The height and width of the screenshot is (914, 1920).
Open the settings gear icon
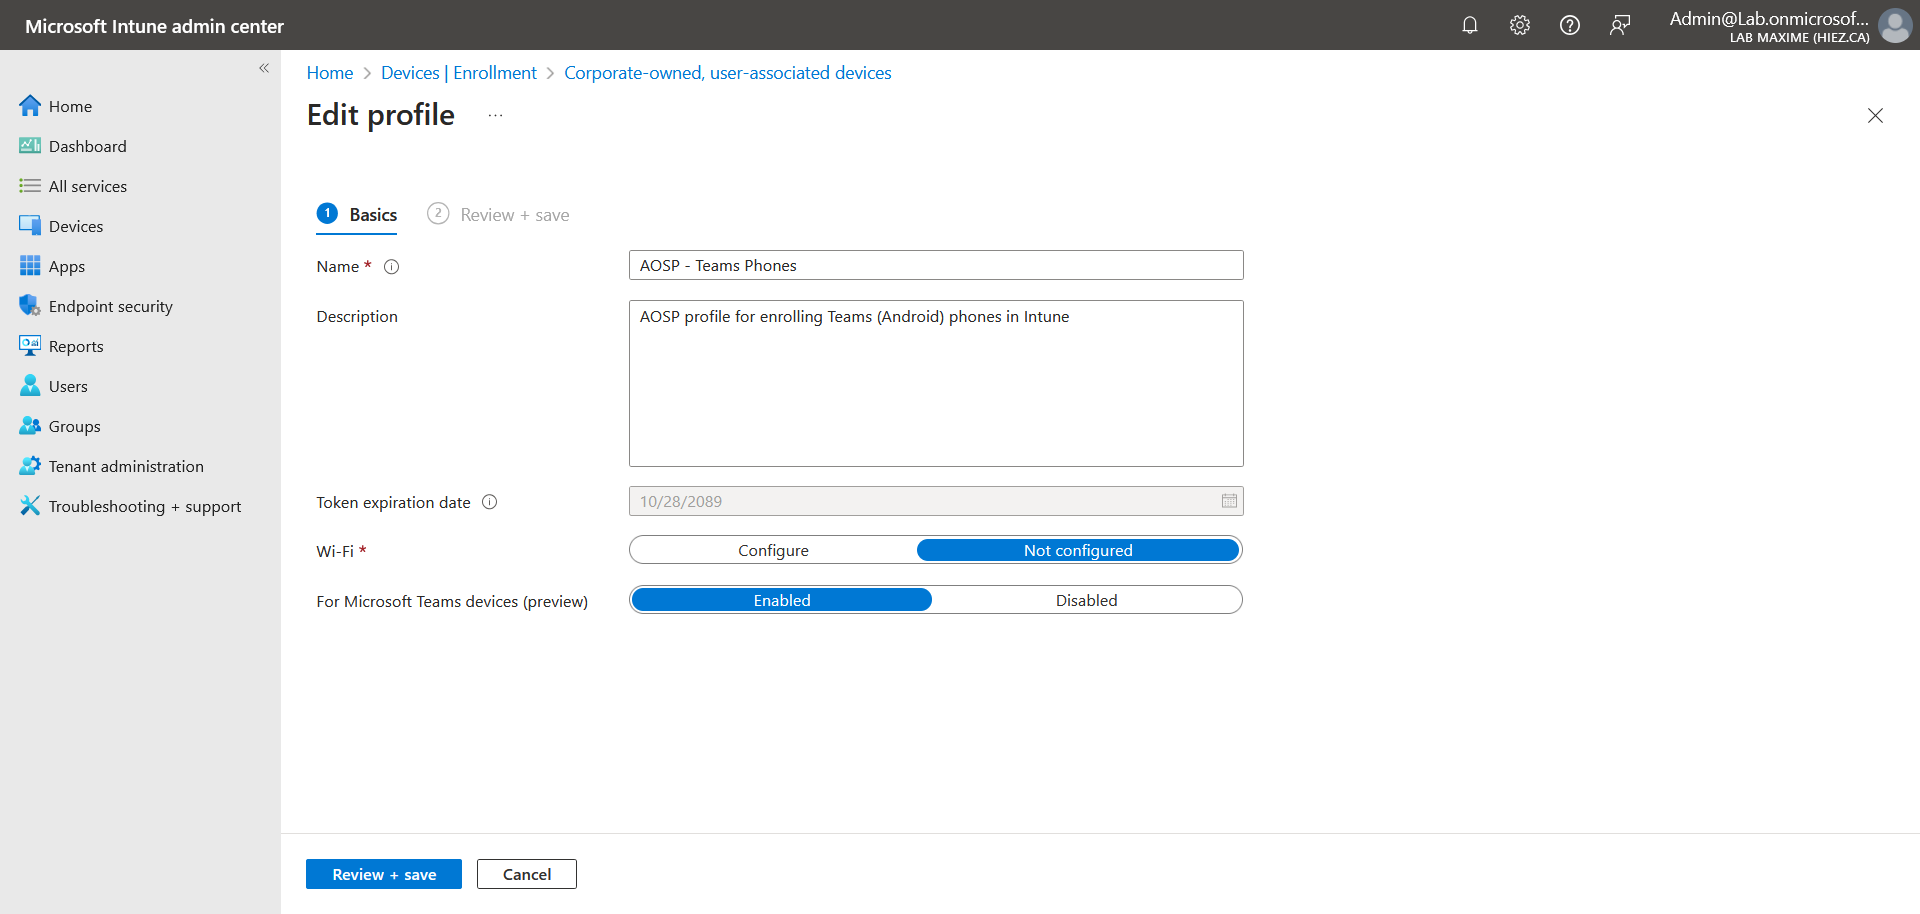tap(1519, 25)
